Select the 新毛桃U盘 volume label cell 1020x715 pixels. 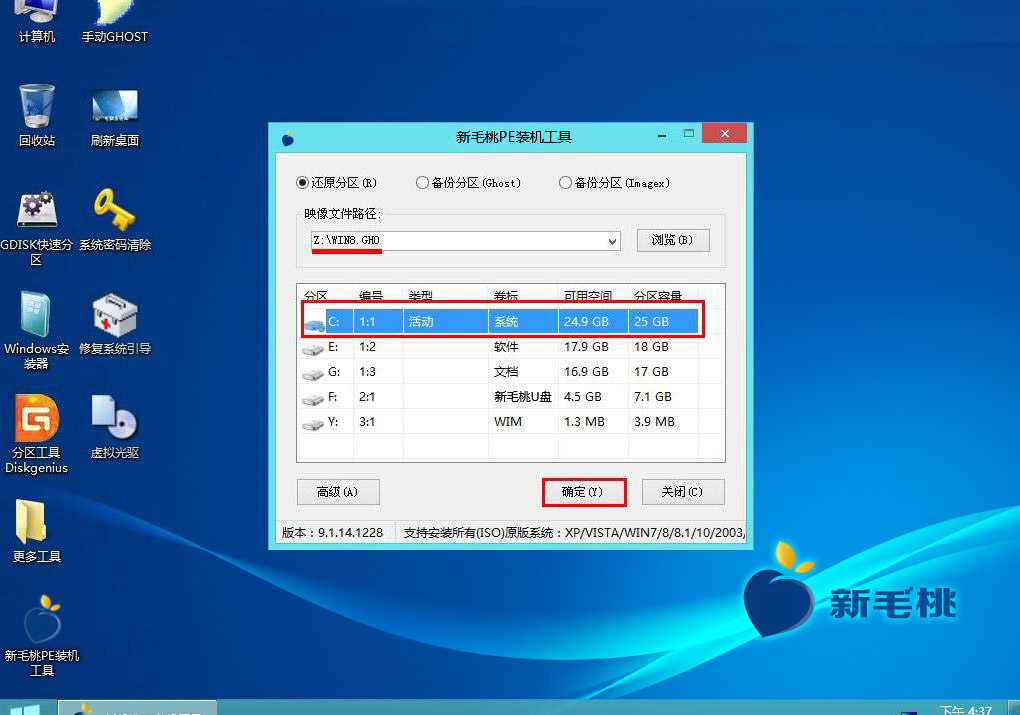[x=522, y=397]
